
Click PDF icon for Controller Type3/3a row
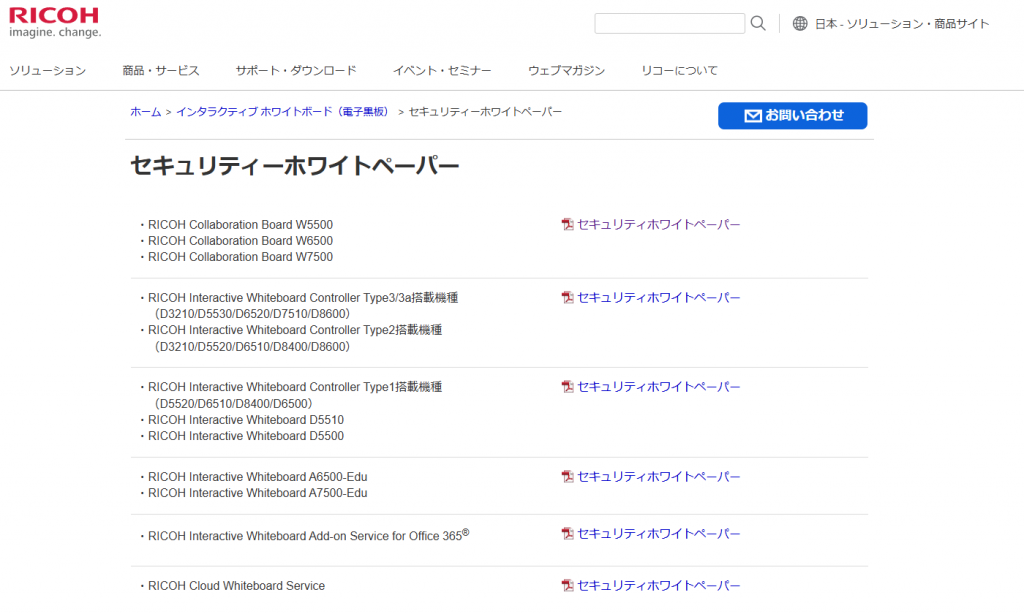pos(568,298)
